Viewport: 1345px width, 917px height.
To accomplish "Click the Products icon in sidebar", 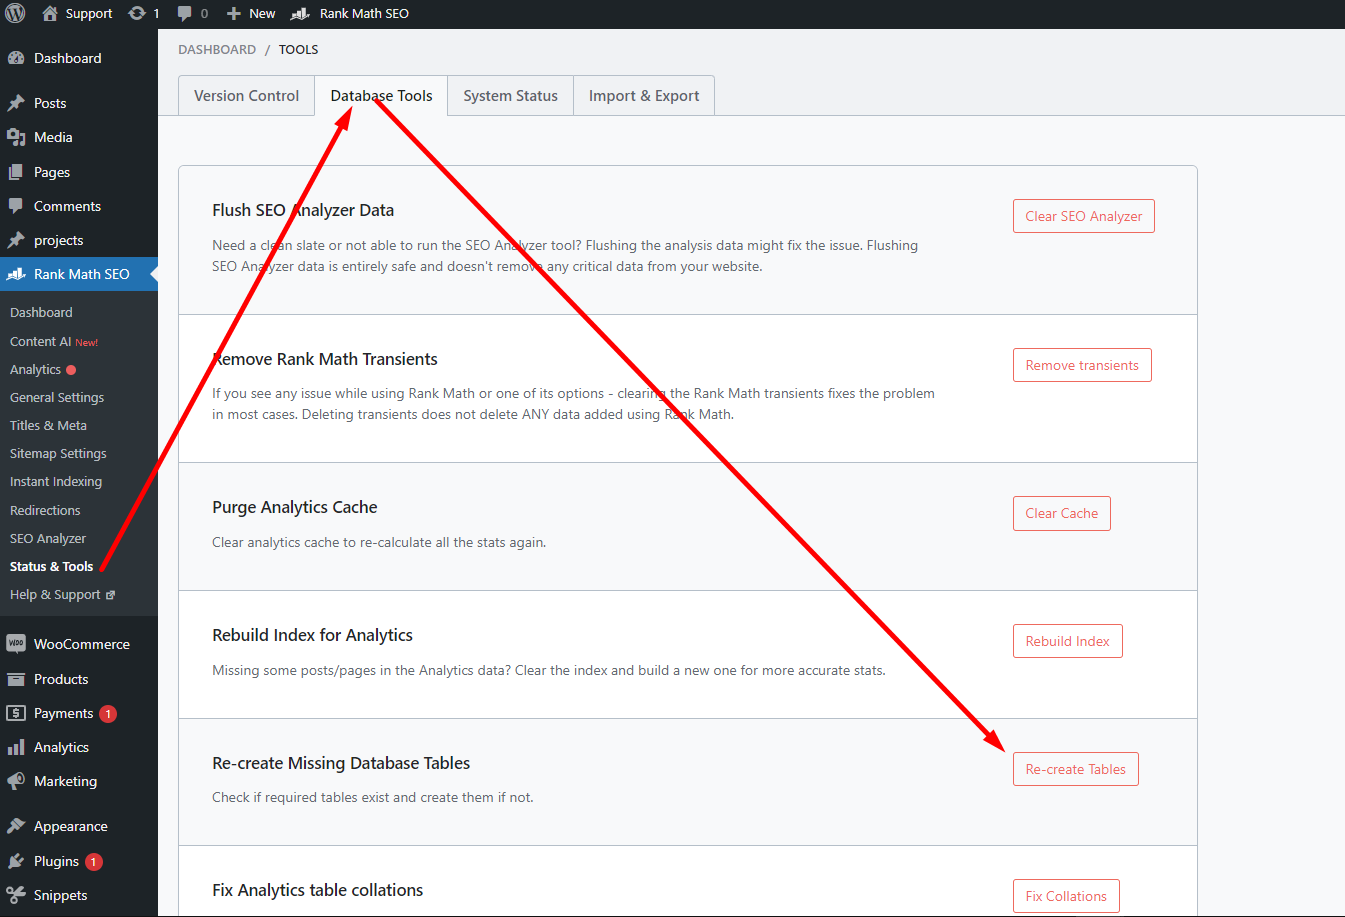I will [16, 679].
